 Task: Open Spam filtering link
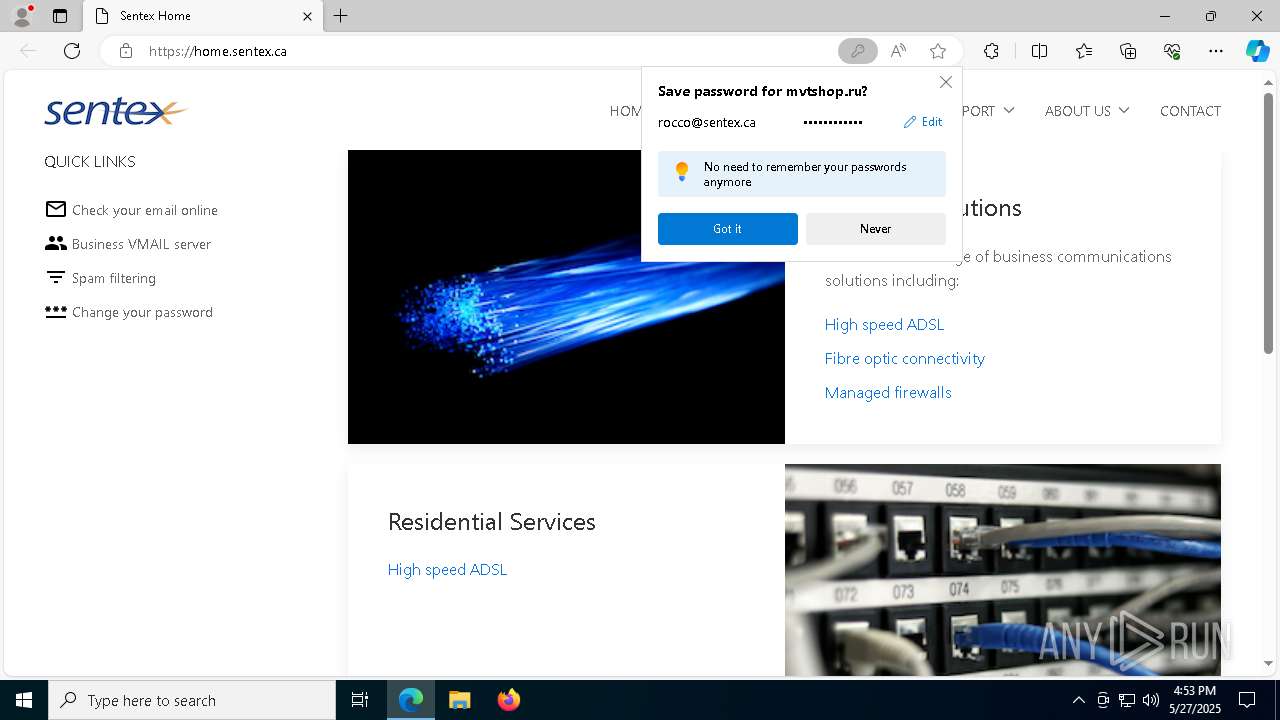pyautogui.click(x=114, y=278)
